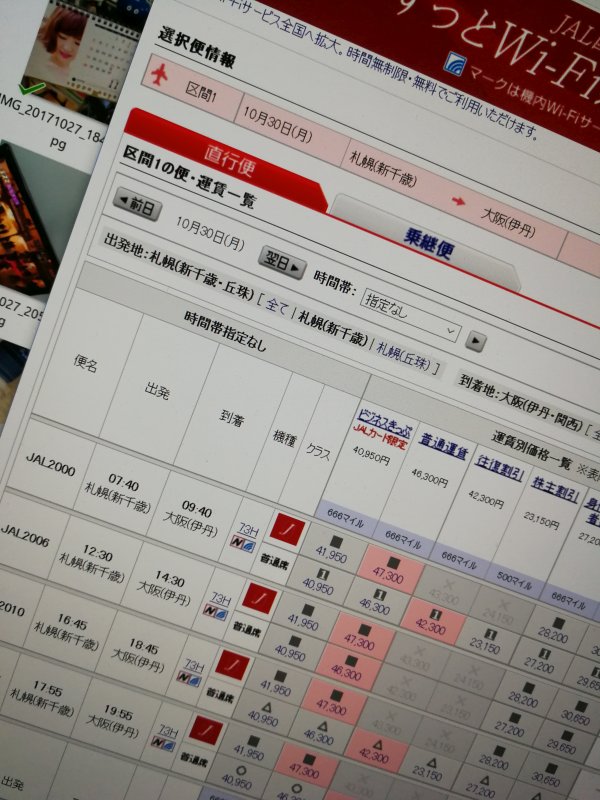Switch to the 直行便 tab
Screen dimensions: 600x800
pyautogui.click(x=228, y=159)
